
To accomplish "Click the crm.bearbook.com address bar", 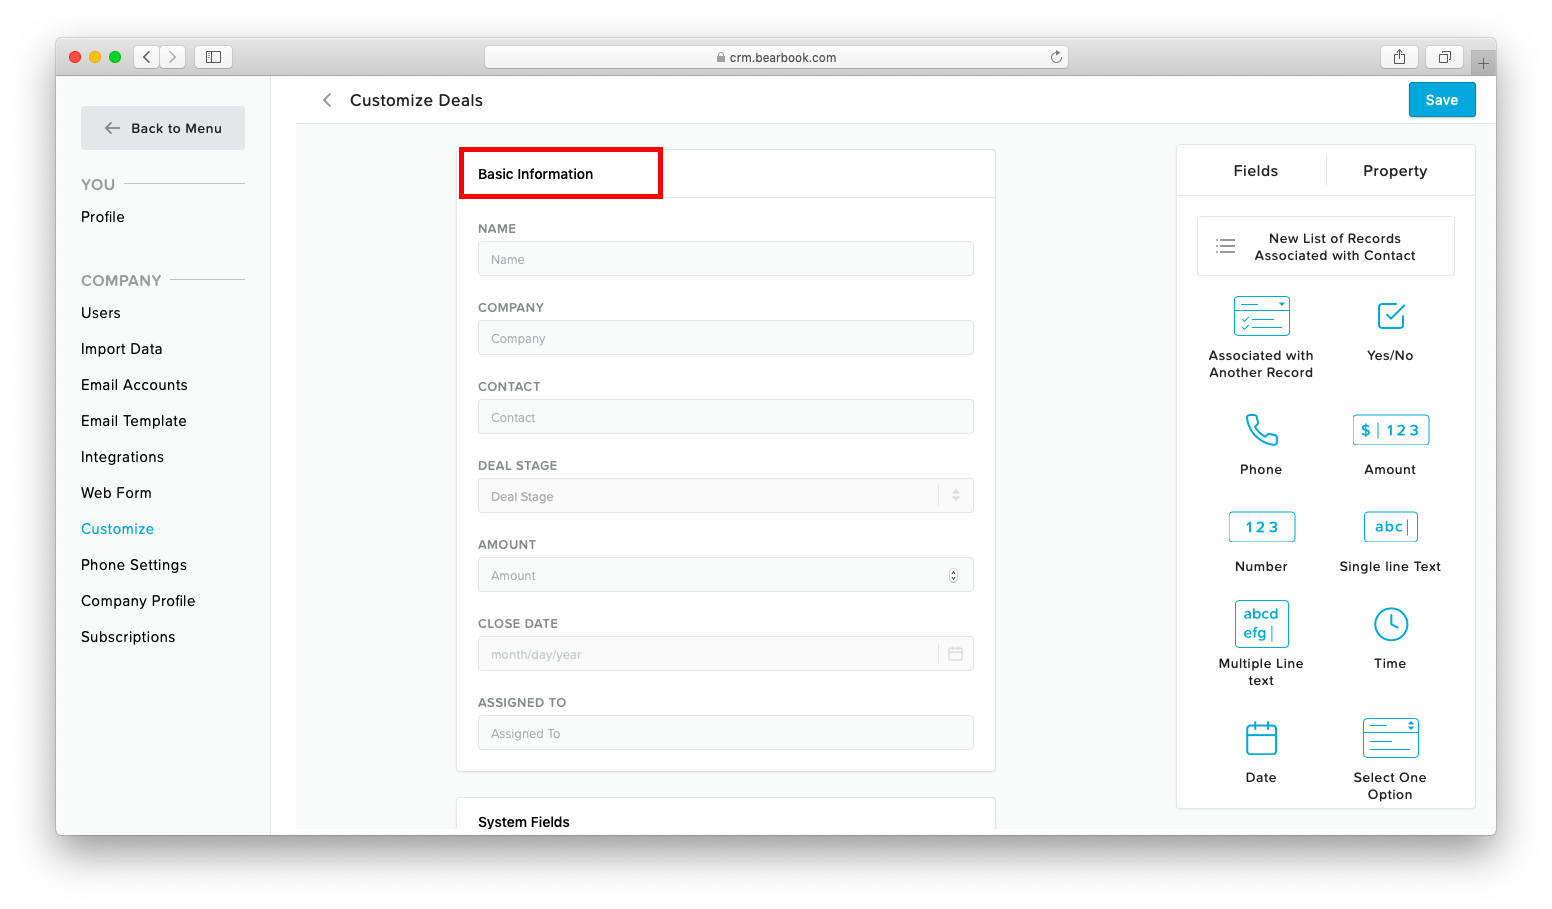I will tap(776, 57).
